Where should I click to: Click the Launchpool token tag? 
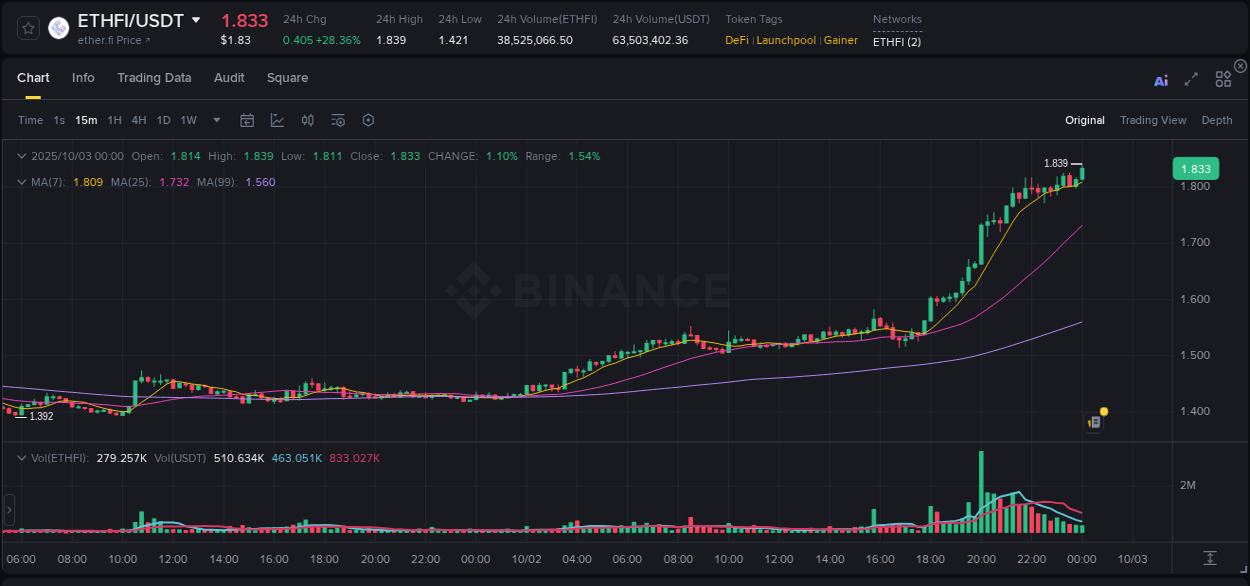[x=784, y=41]
